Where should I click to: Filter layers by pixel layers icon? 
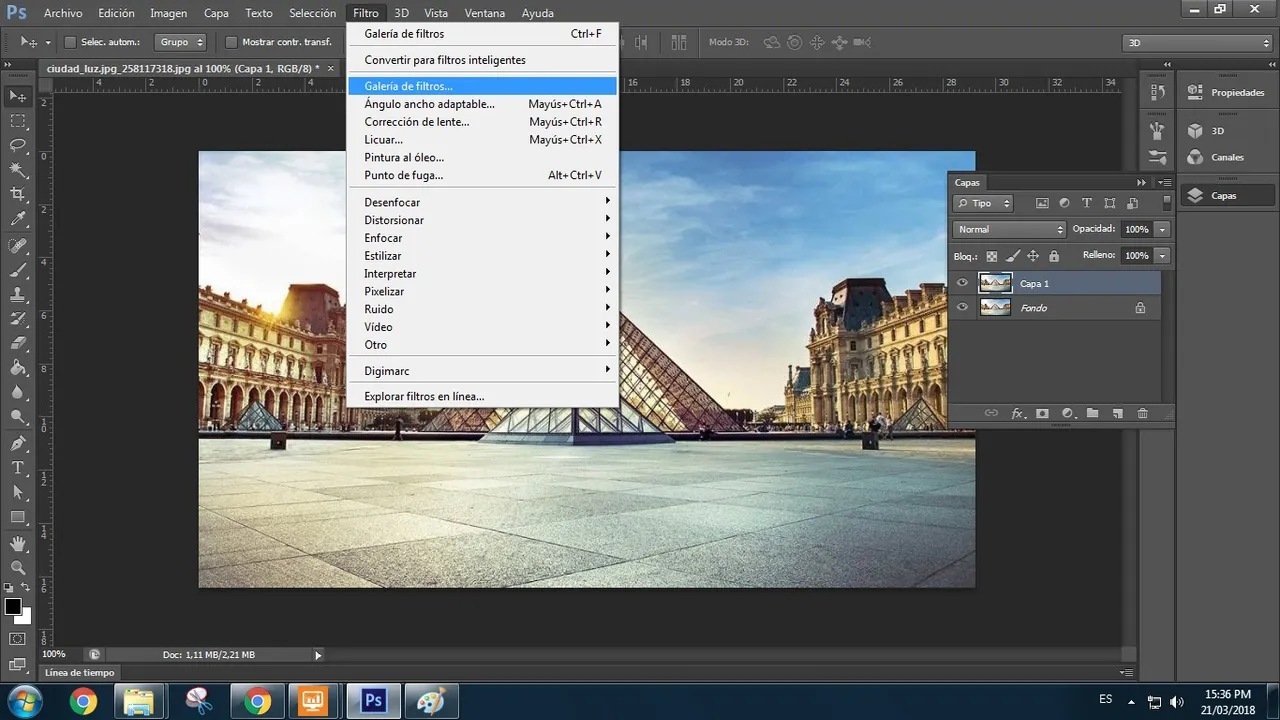[x=1042, y=203]
